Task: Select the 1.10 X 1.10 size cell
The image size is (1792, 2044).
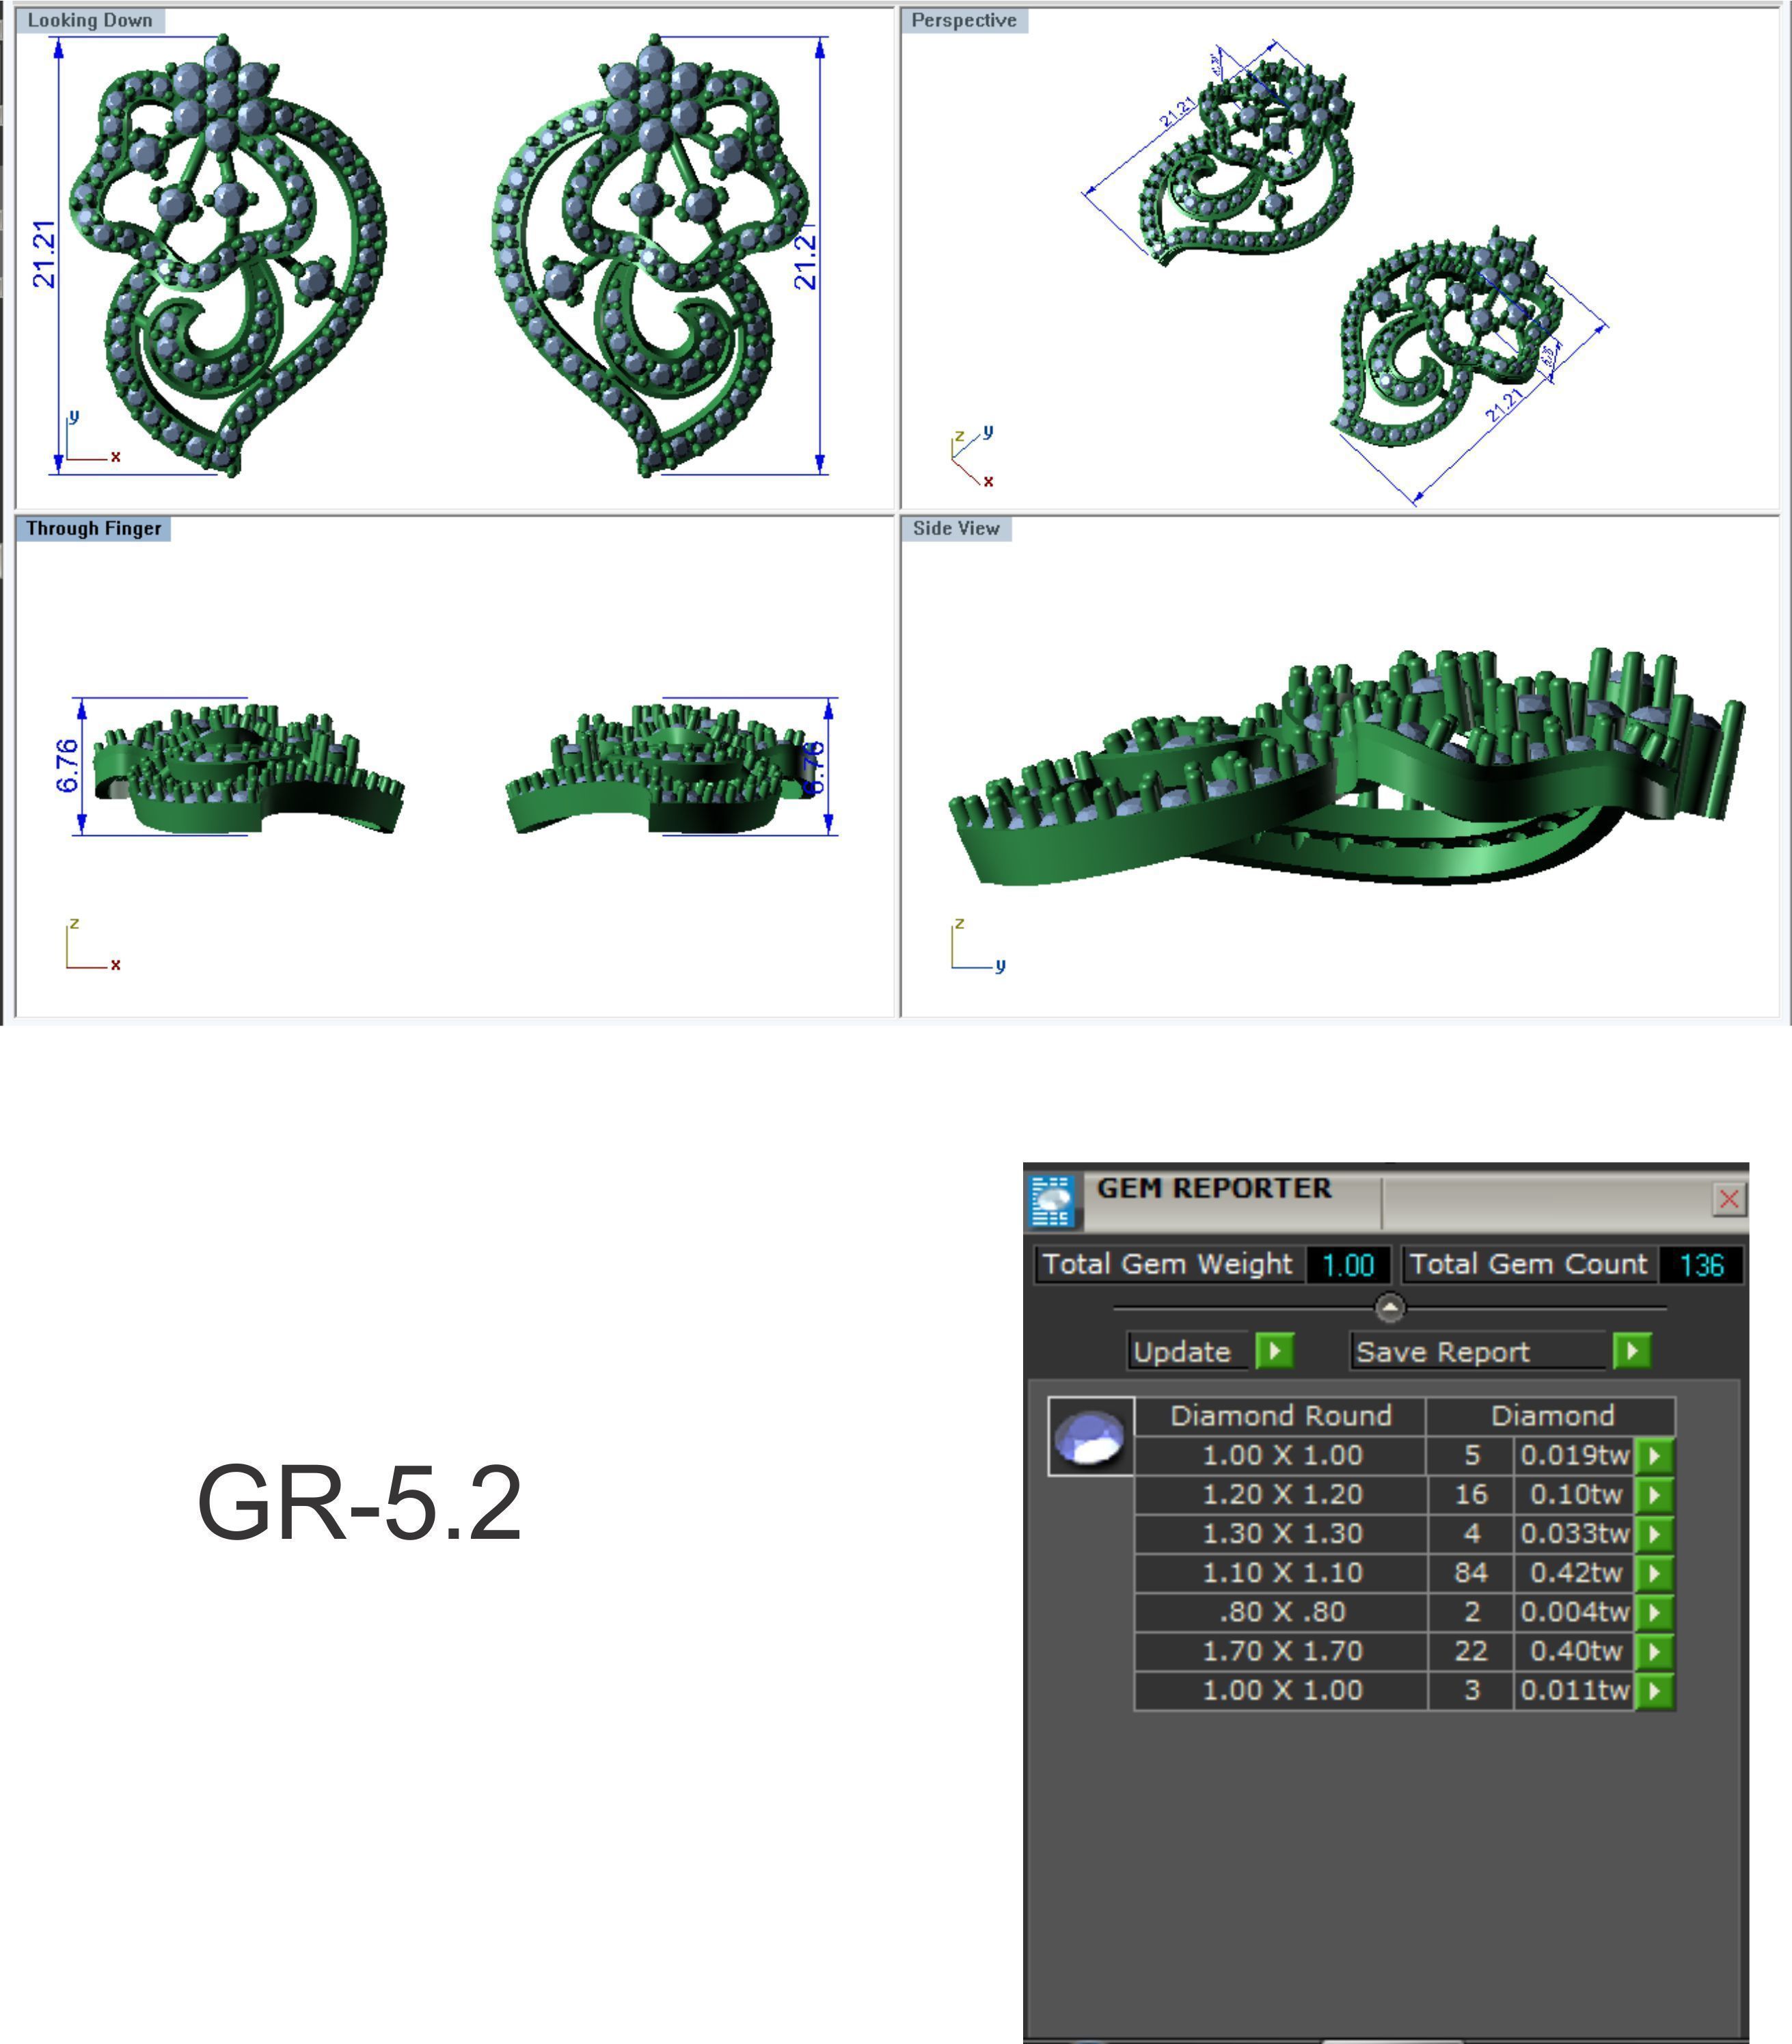Action: (1281, 1572)
